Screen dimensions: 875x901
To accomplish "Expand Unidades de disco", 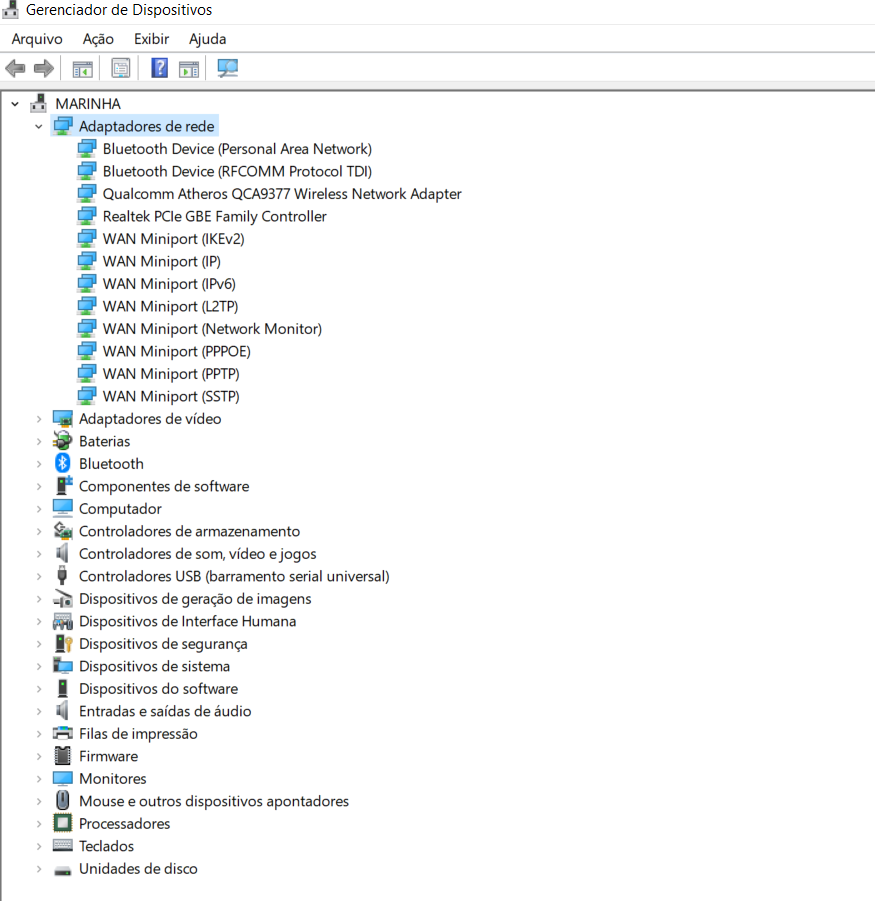I will pyautogui.click(x=38, y=869).
